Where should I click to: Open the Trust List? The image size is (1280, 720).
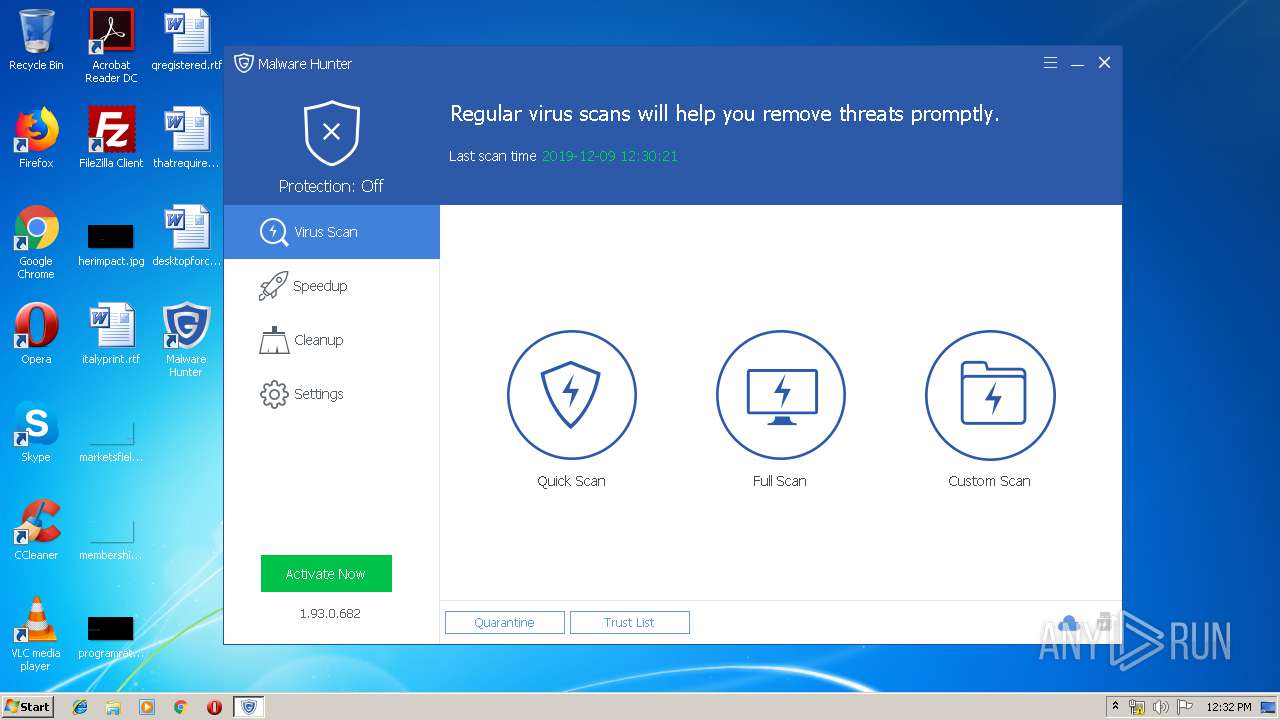[x=630, y=622]
